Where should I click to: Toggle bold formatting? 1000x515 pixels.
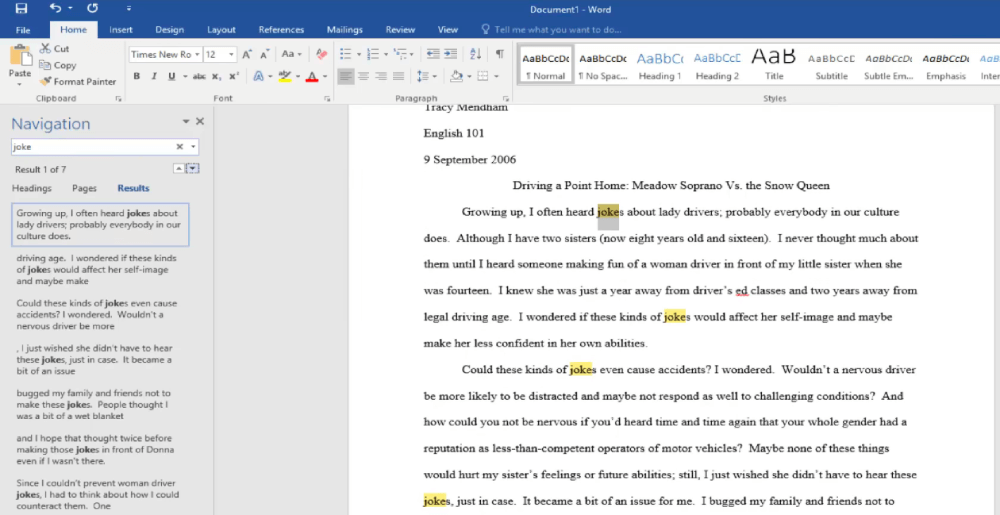[x=136, y=76]
